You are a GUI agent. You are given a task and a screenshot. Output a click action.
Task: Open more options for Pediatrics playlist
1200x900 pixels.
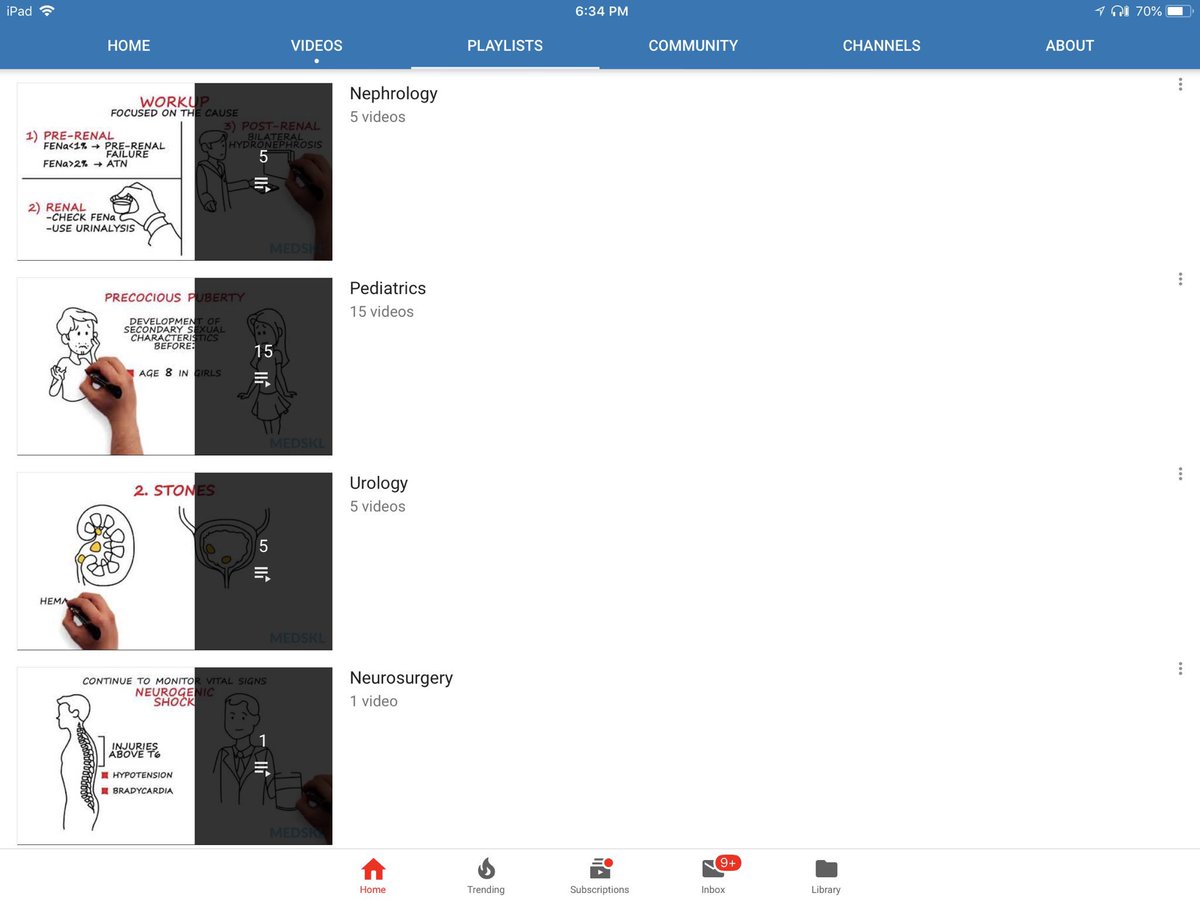pyautogui.click(x=1180, y=279)
